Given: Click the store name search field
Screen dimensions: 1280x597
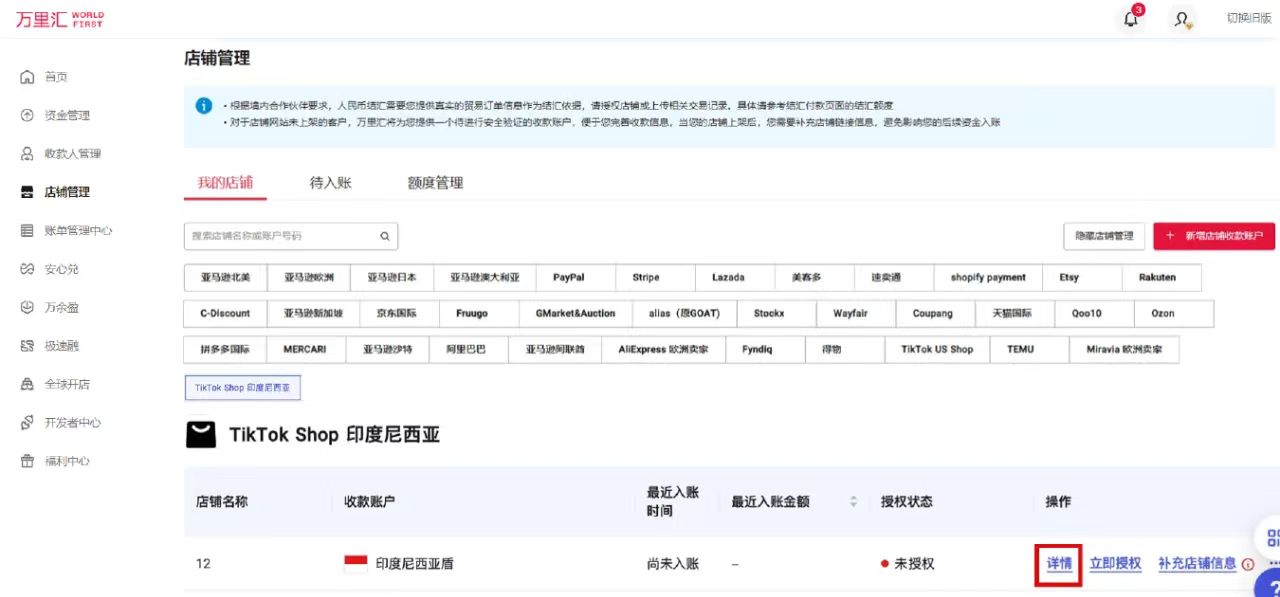Looking at the screenshot, I should [280, 236].
